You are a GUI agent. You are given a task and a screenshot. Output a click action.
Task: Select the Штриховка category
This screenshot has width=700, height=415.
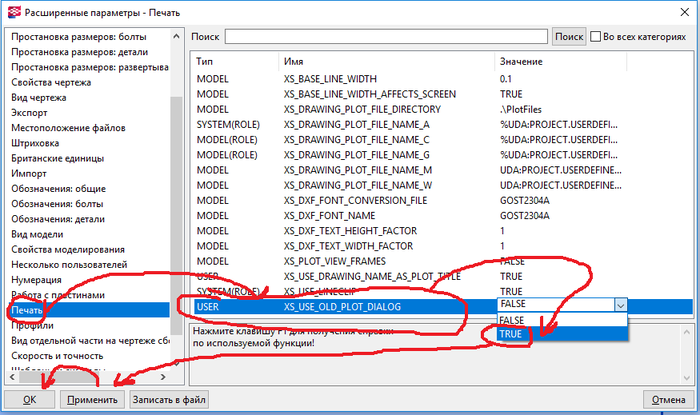[x=35, y=143]
